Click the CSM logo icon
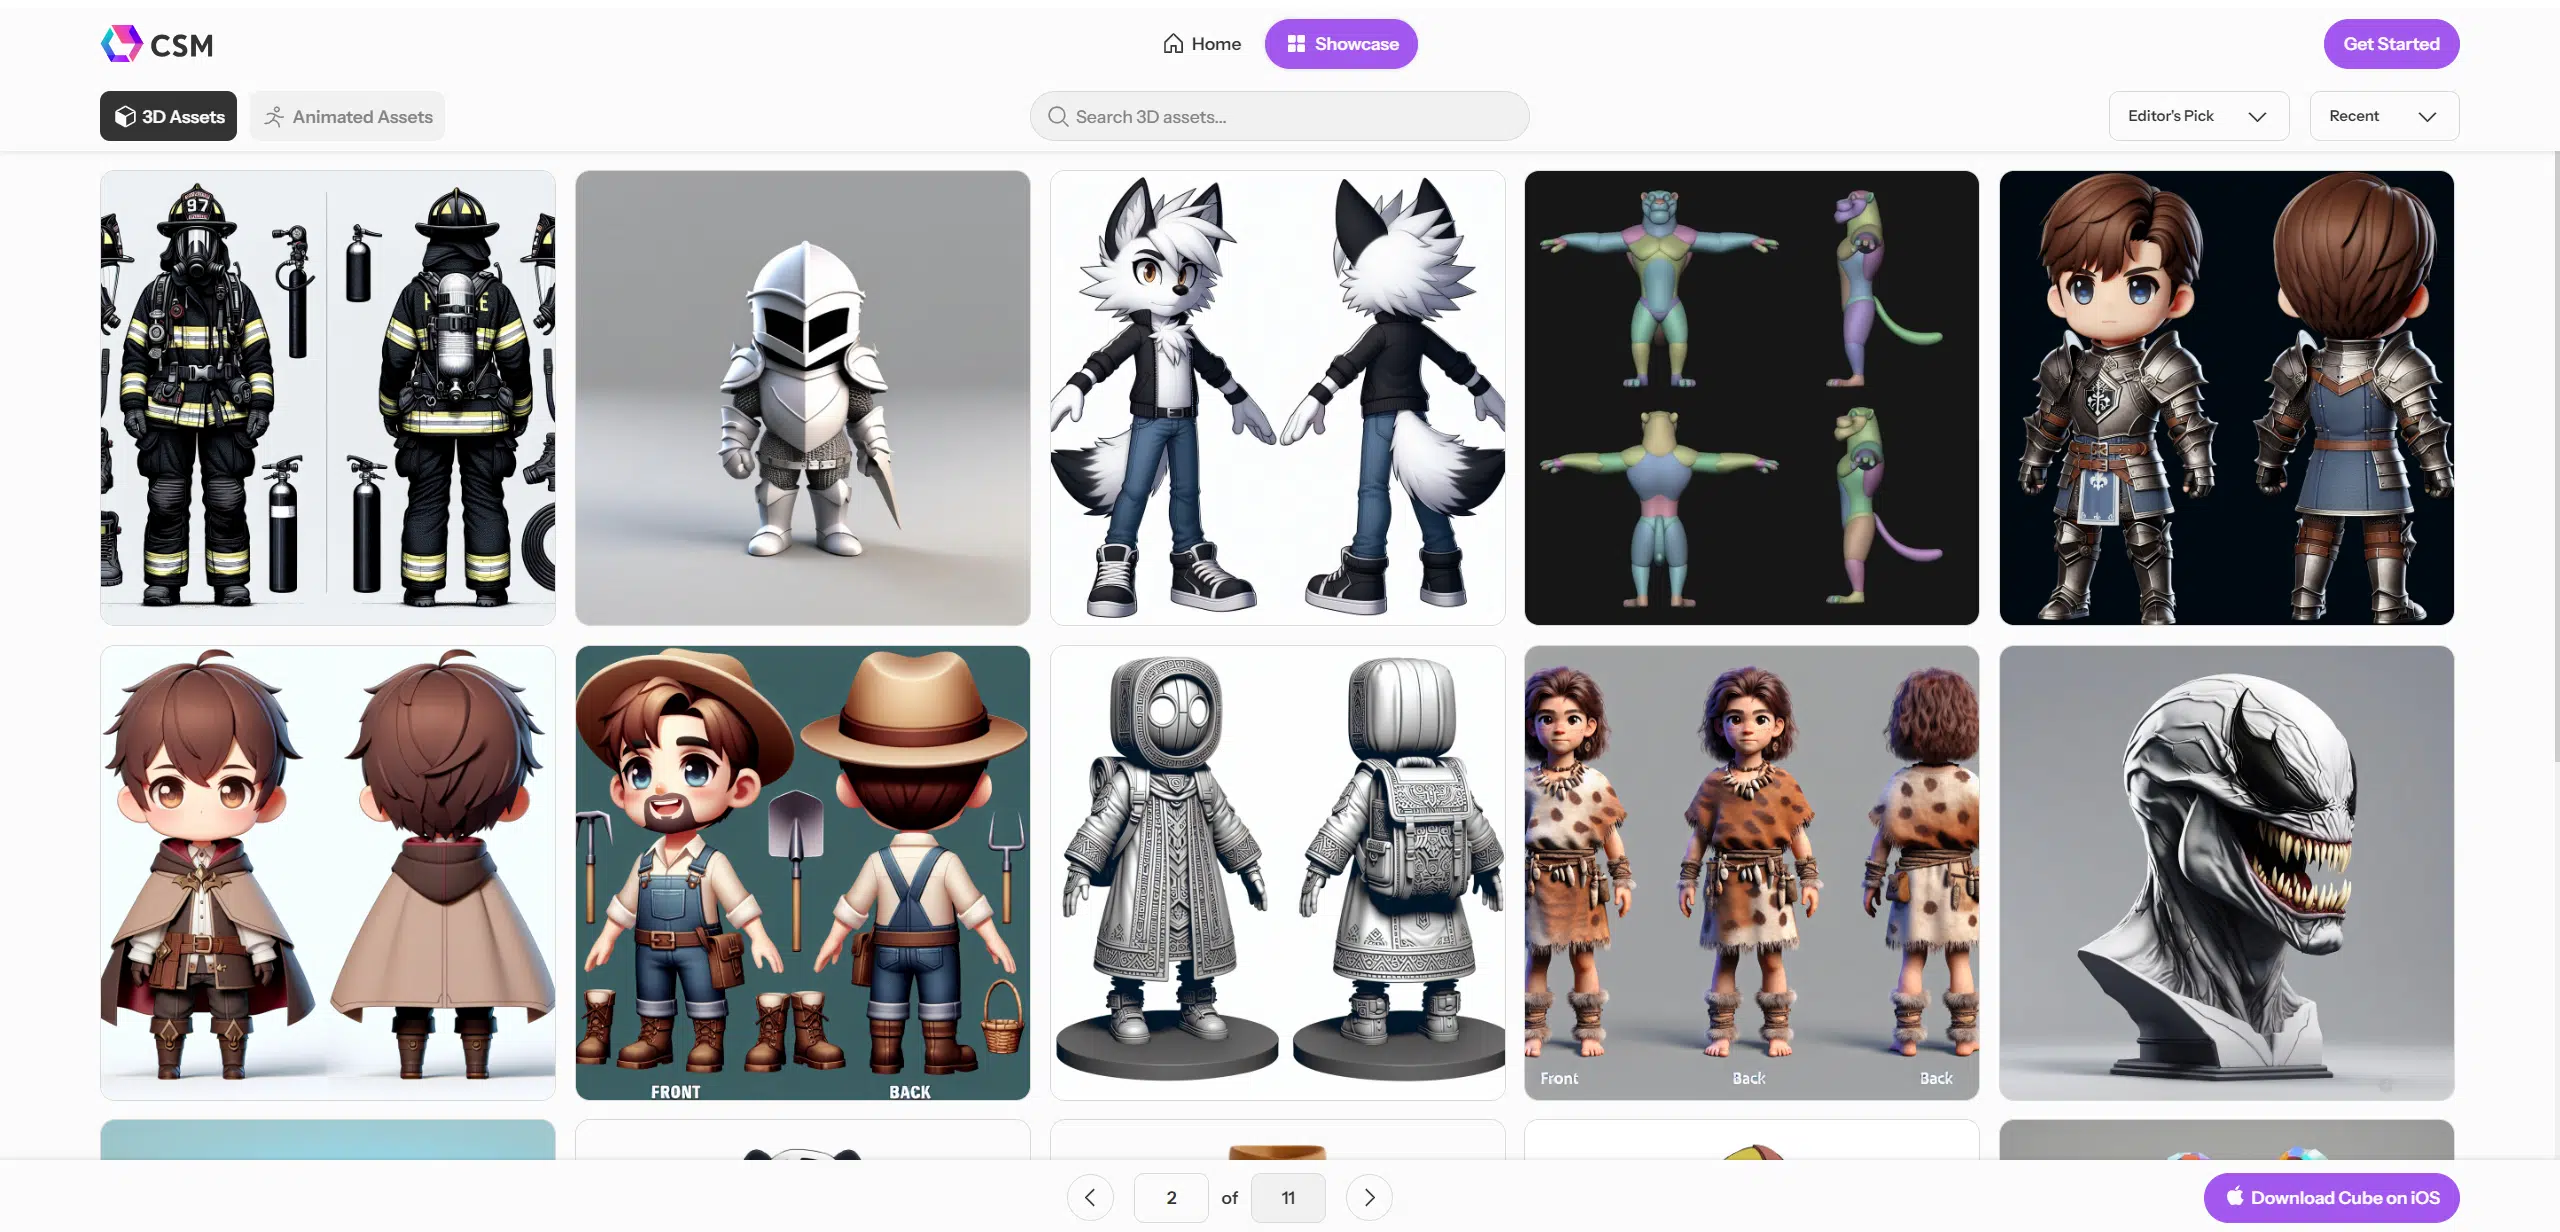The image size is (2560, 1232). (122, 44)
